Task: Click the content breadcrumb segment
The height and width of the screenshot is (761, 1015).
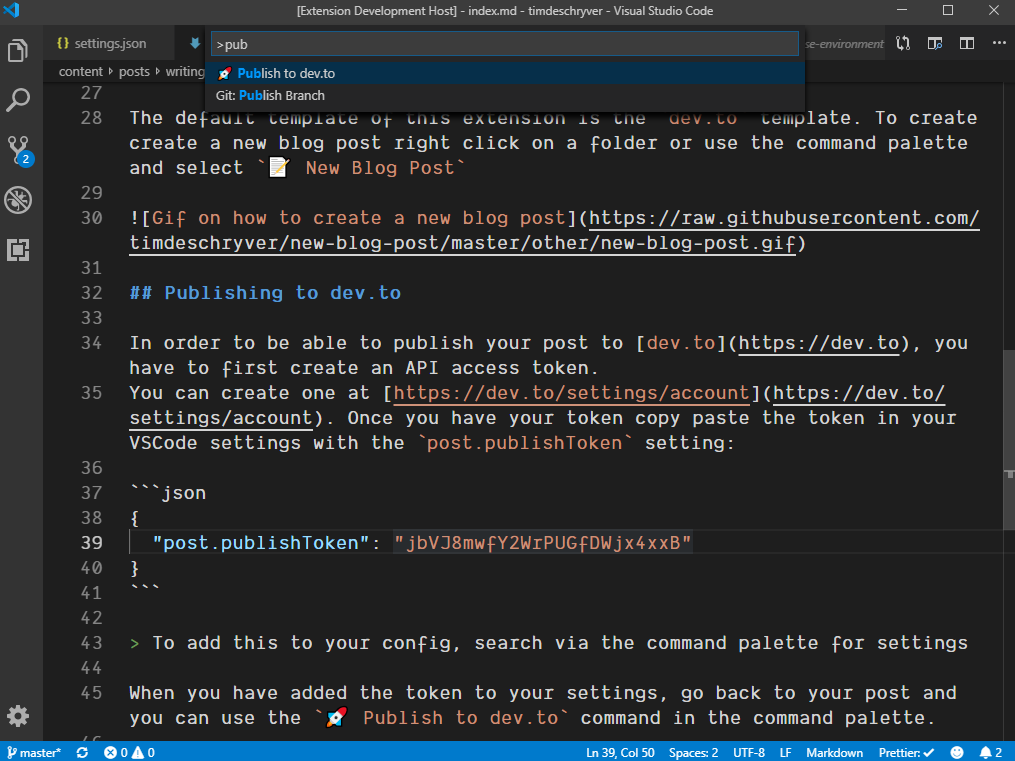Action: pos(80,71)
